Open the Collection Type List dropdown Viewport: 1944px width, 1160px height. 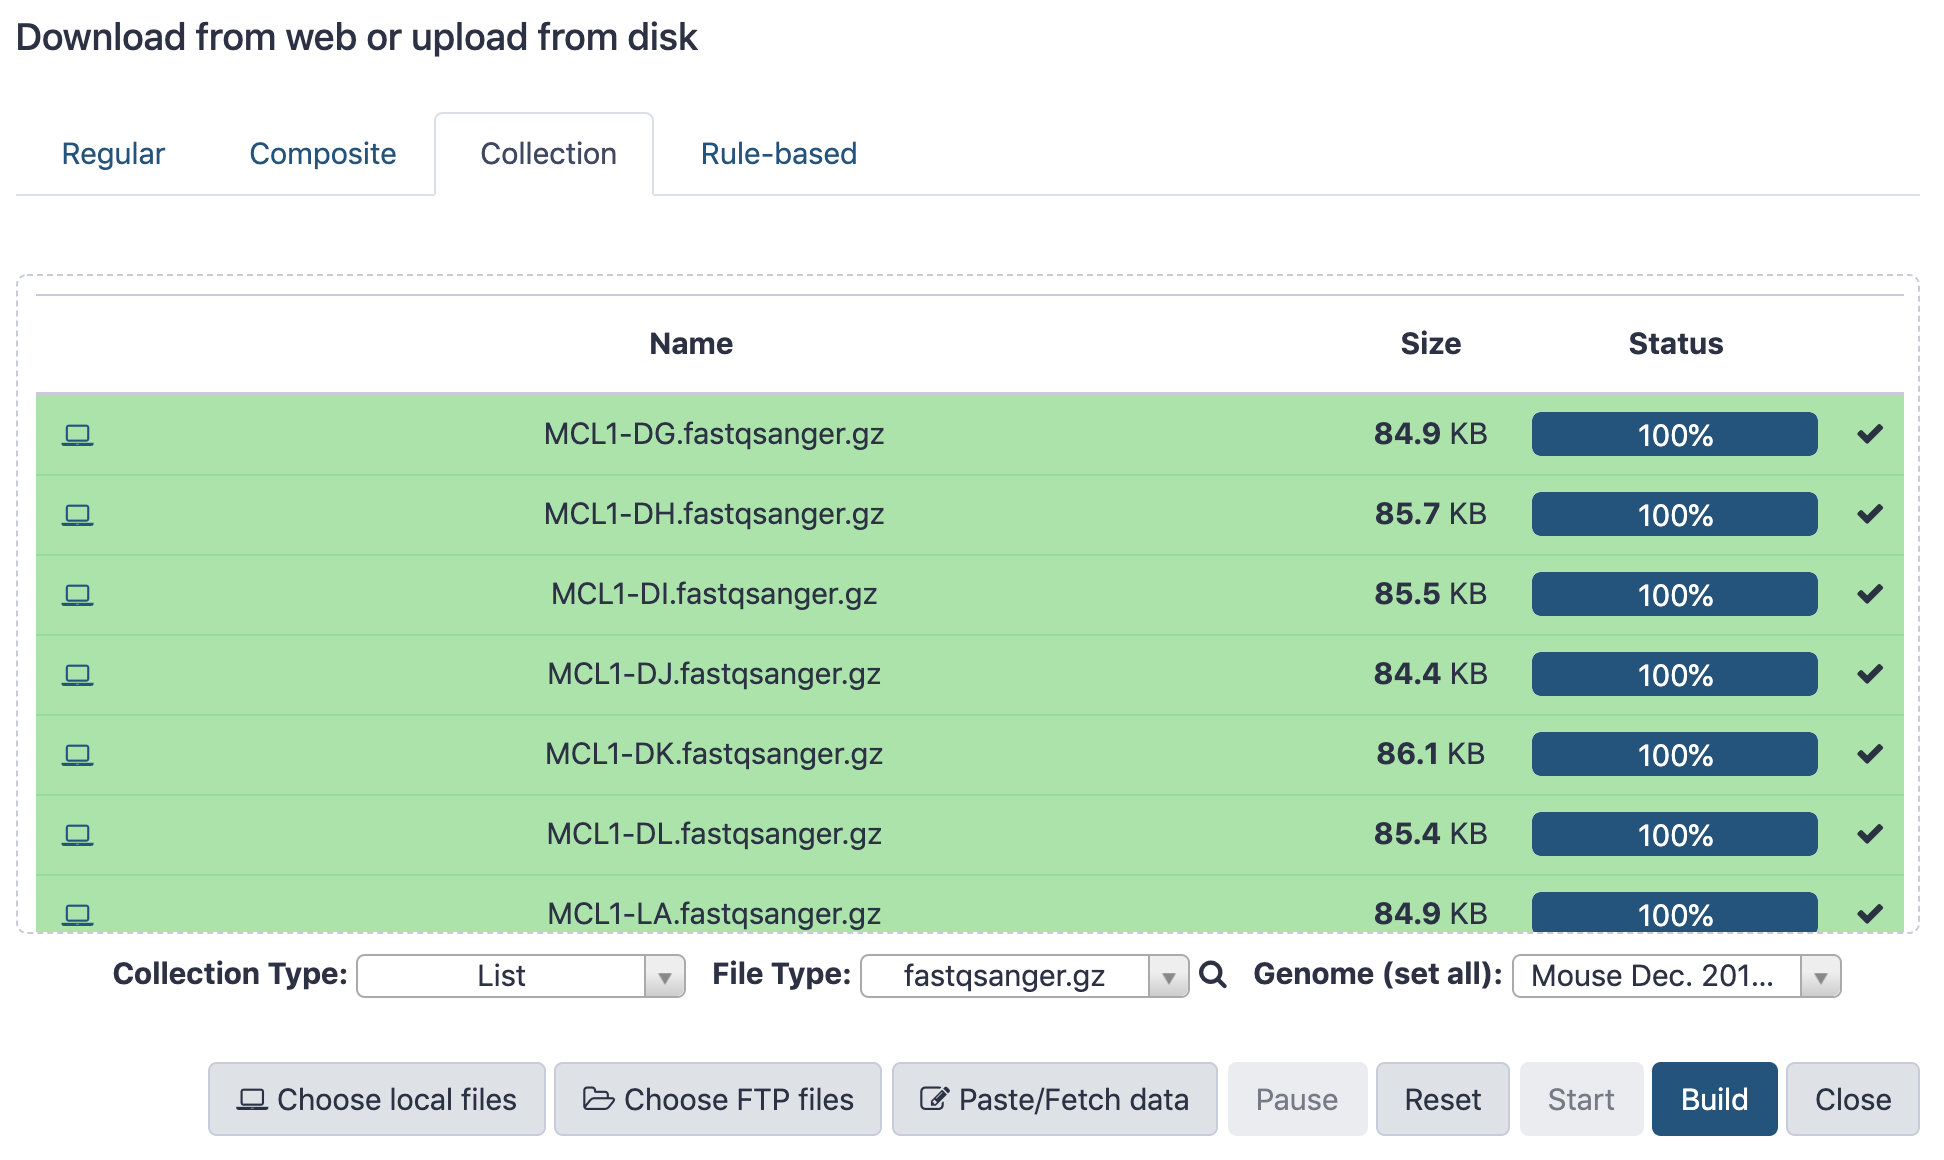point(520,976)
